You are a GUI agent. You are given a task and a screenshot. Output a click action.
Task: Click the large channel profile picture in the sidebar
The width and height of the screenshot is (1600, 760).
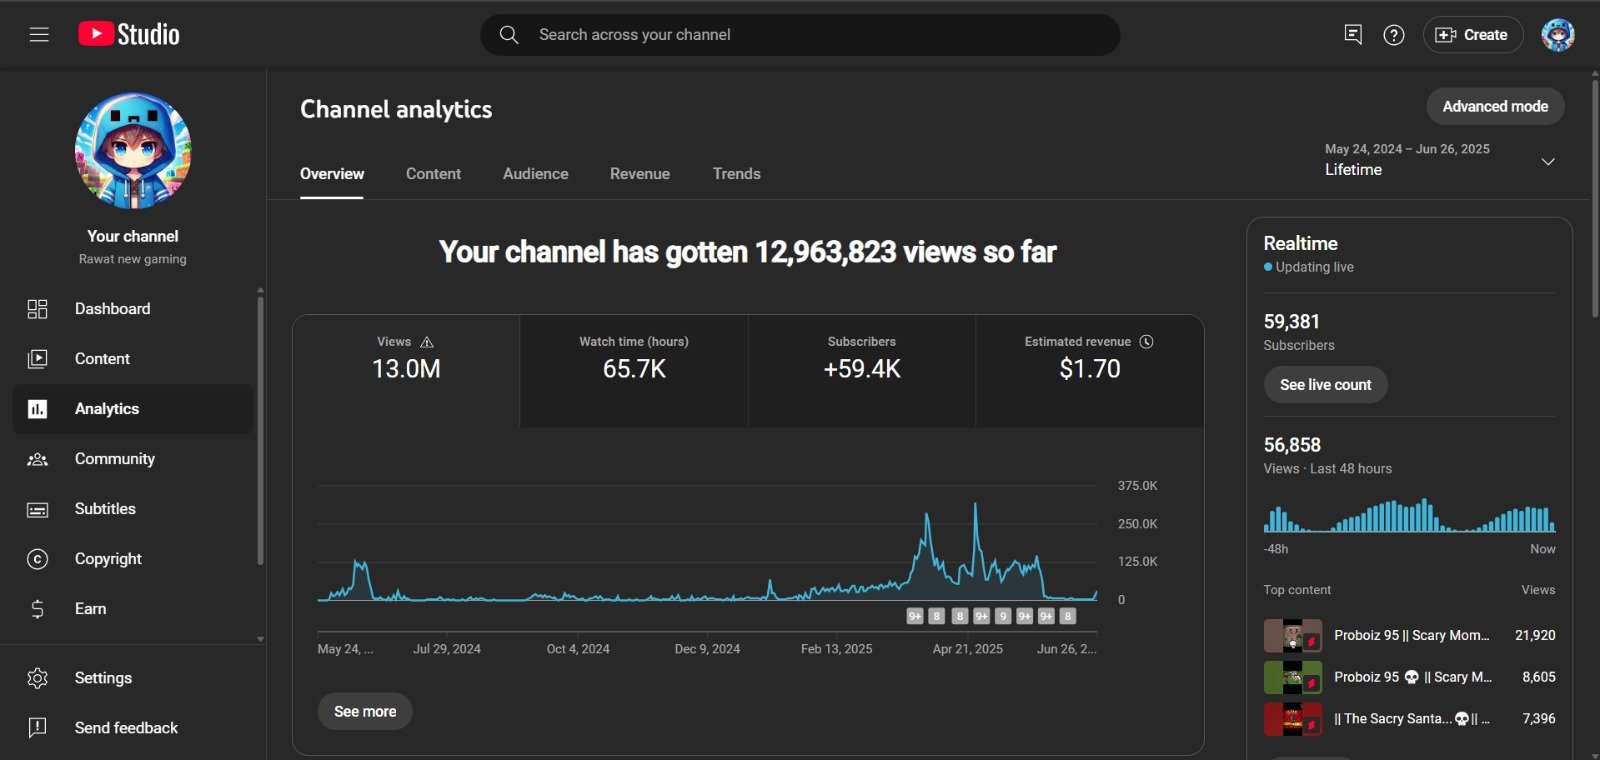(133, 151)
